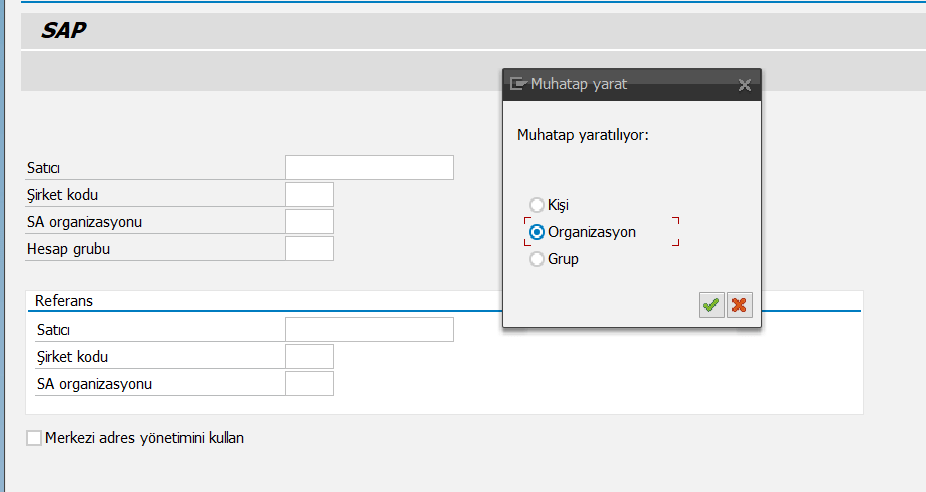Select the Kişi radio button
926x492 pixels.
point(537,205)
